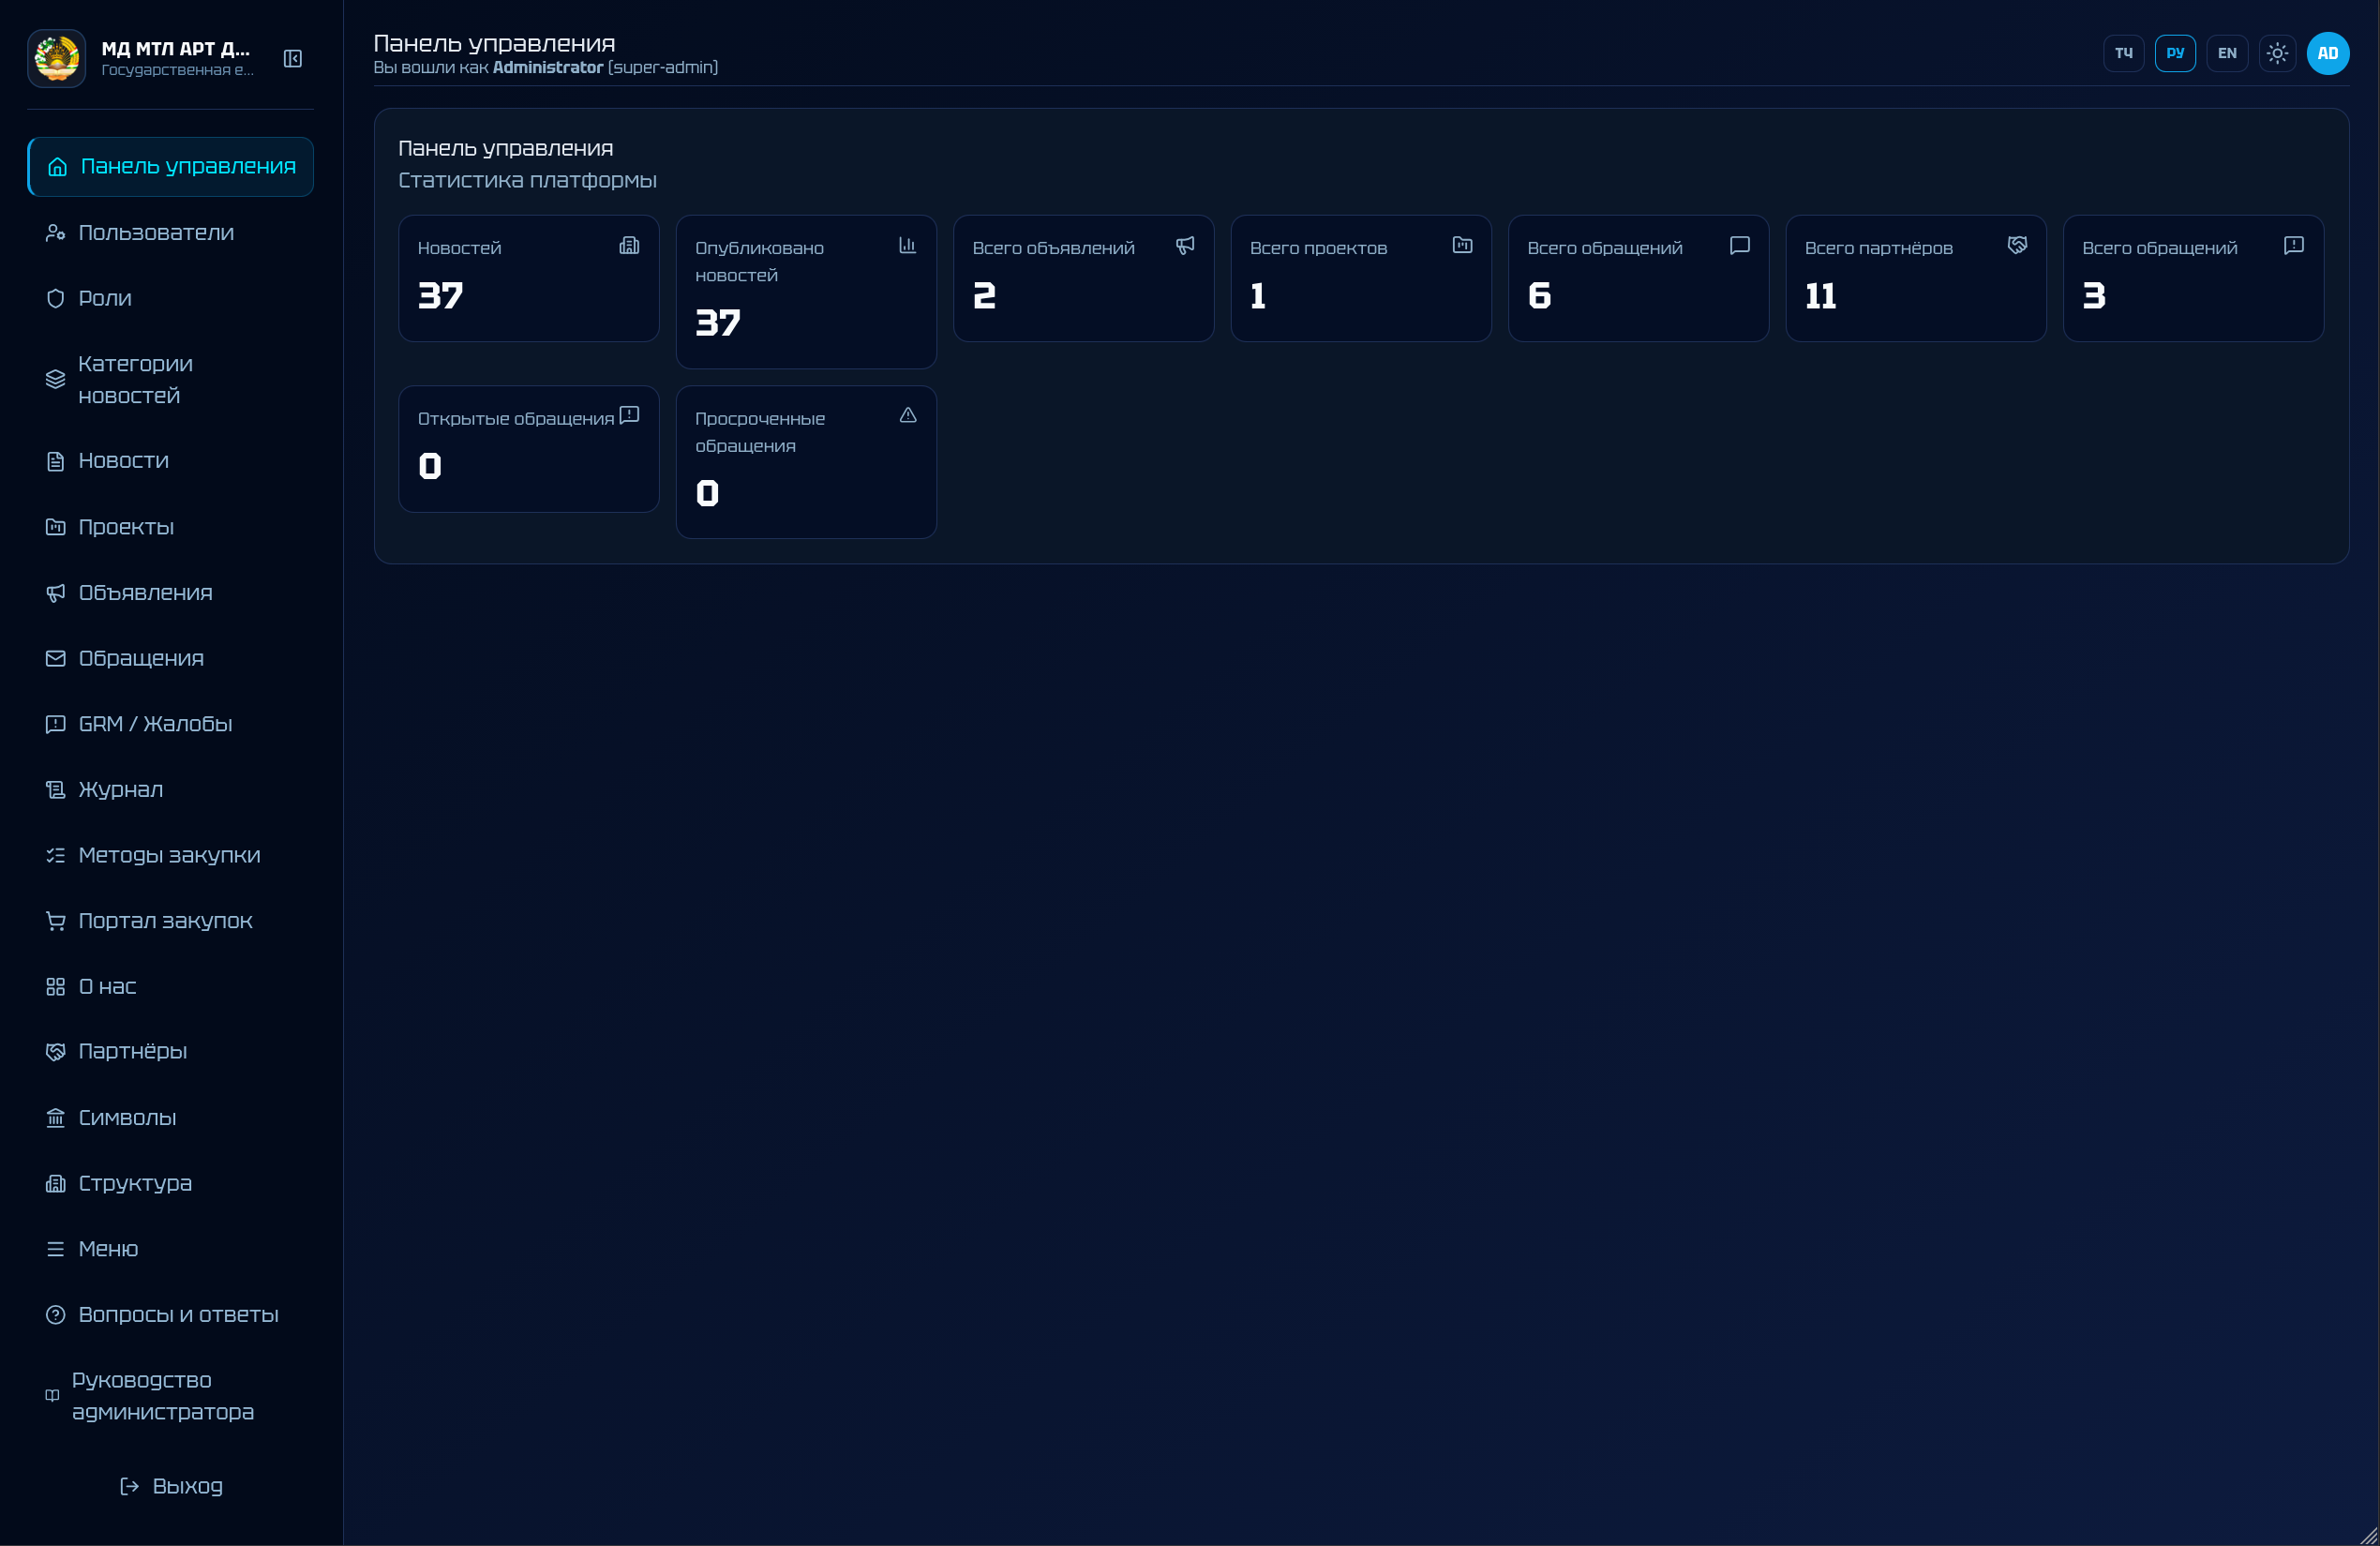Open Панель управления in the sidebar
The image size is (2380, 1546).
[170, 167]
